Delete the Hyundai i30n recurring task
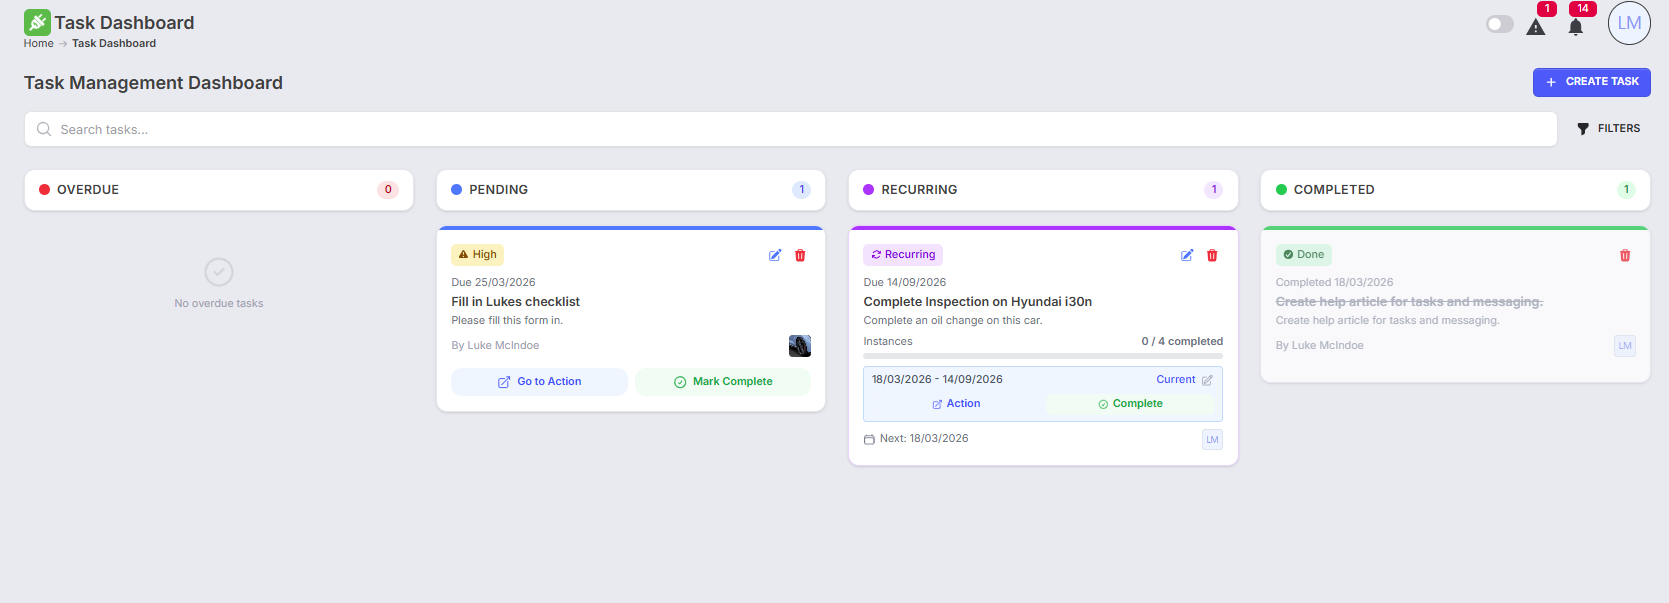Image resolution: width=1669 pixels, height=603 pixels. coord(1212,255)
